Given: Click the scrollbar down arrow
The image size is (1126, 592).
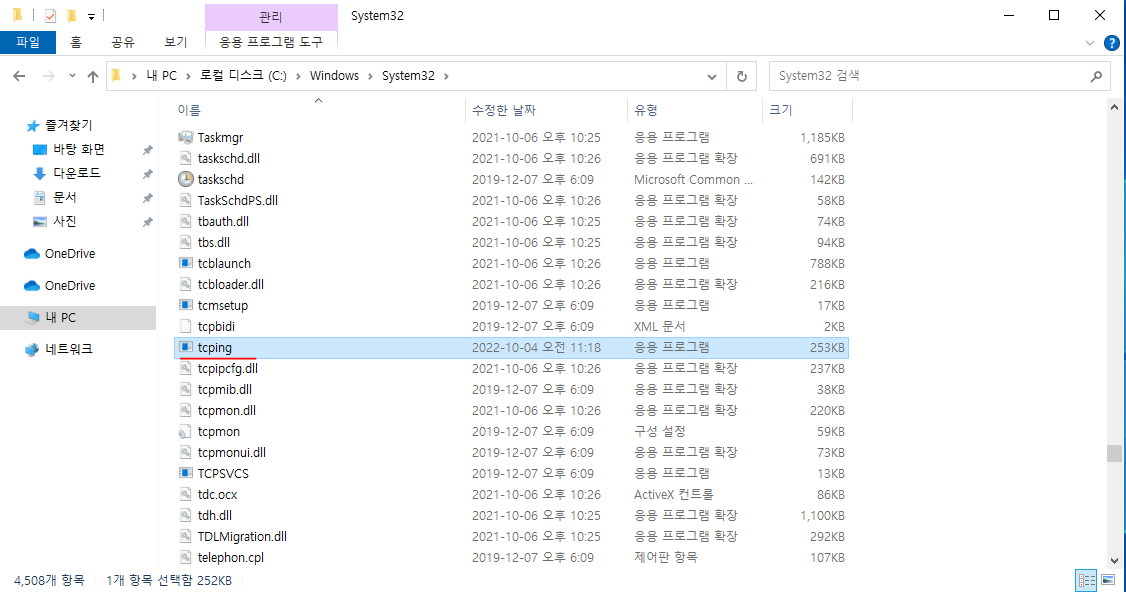Looking at the screenshot, I should click(x=1114, y=561).
